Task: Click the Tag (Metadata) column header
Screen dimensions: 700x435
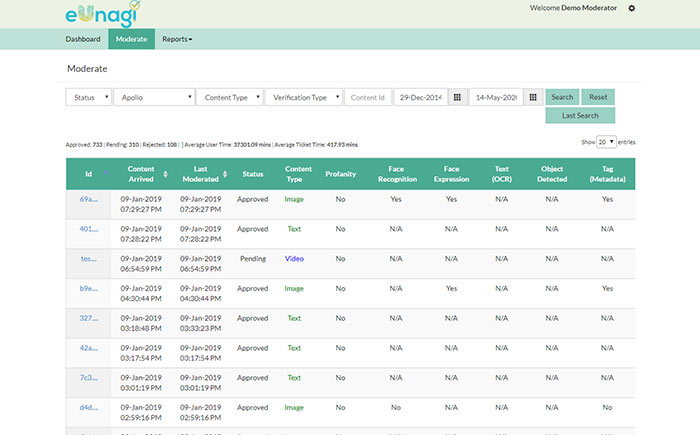Action: (x=607, y=174)
